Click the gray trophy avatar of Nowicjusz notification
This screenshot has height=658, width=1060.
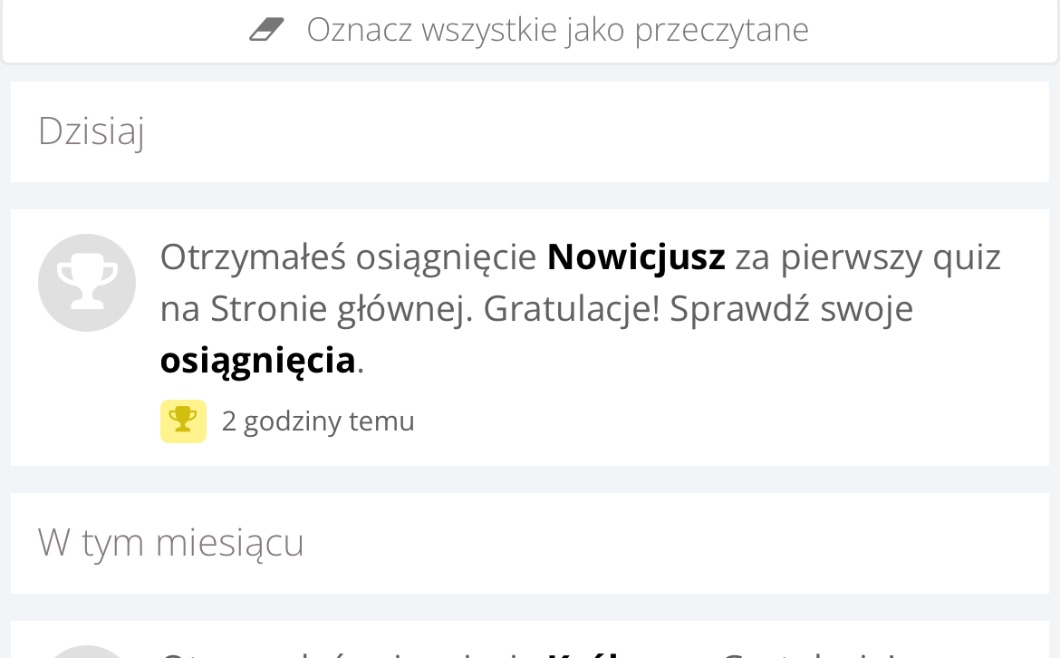87,283
